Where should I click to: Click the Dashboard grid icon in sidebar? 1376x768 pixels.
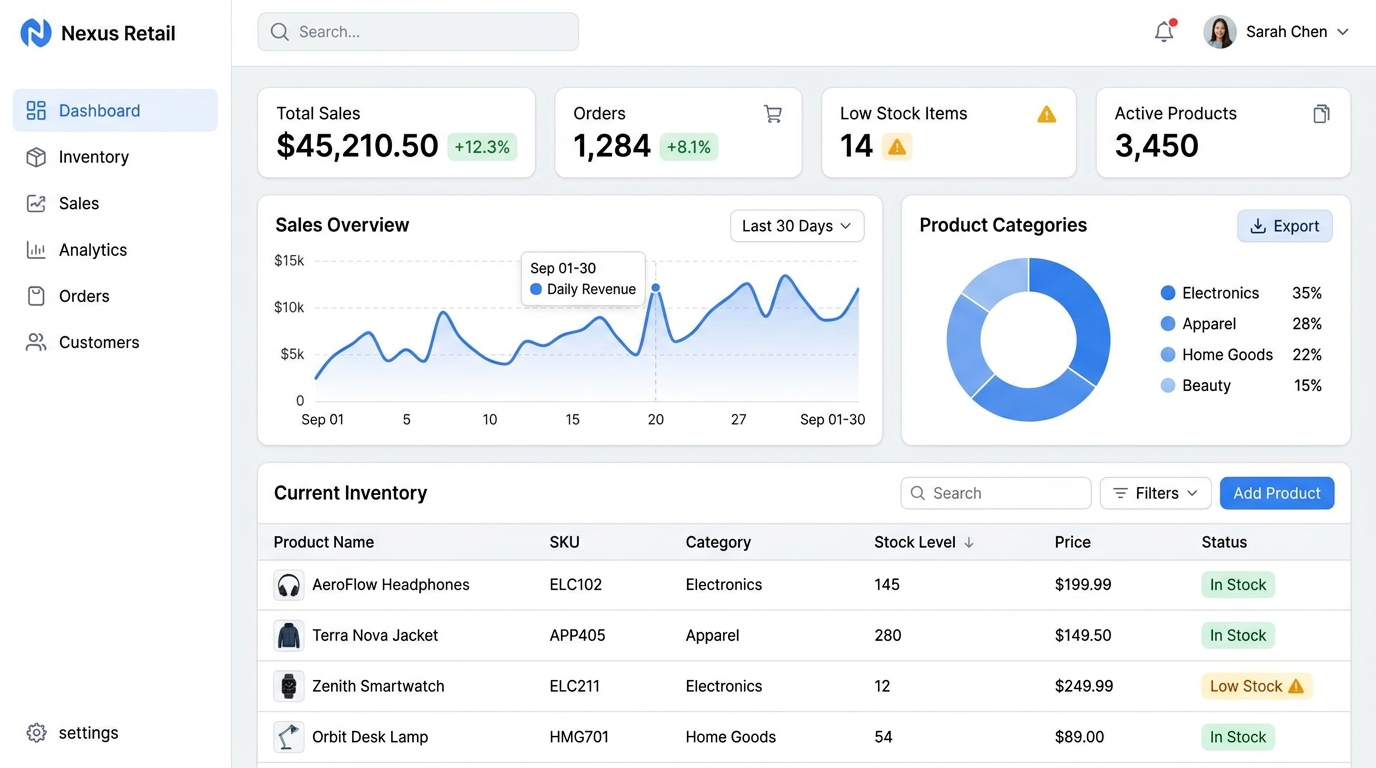click(x=36, y=111)
